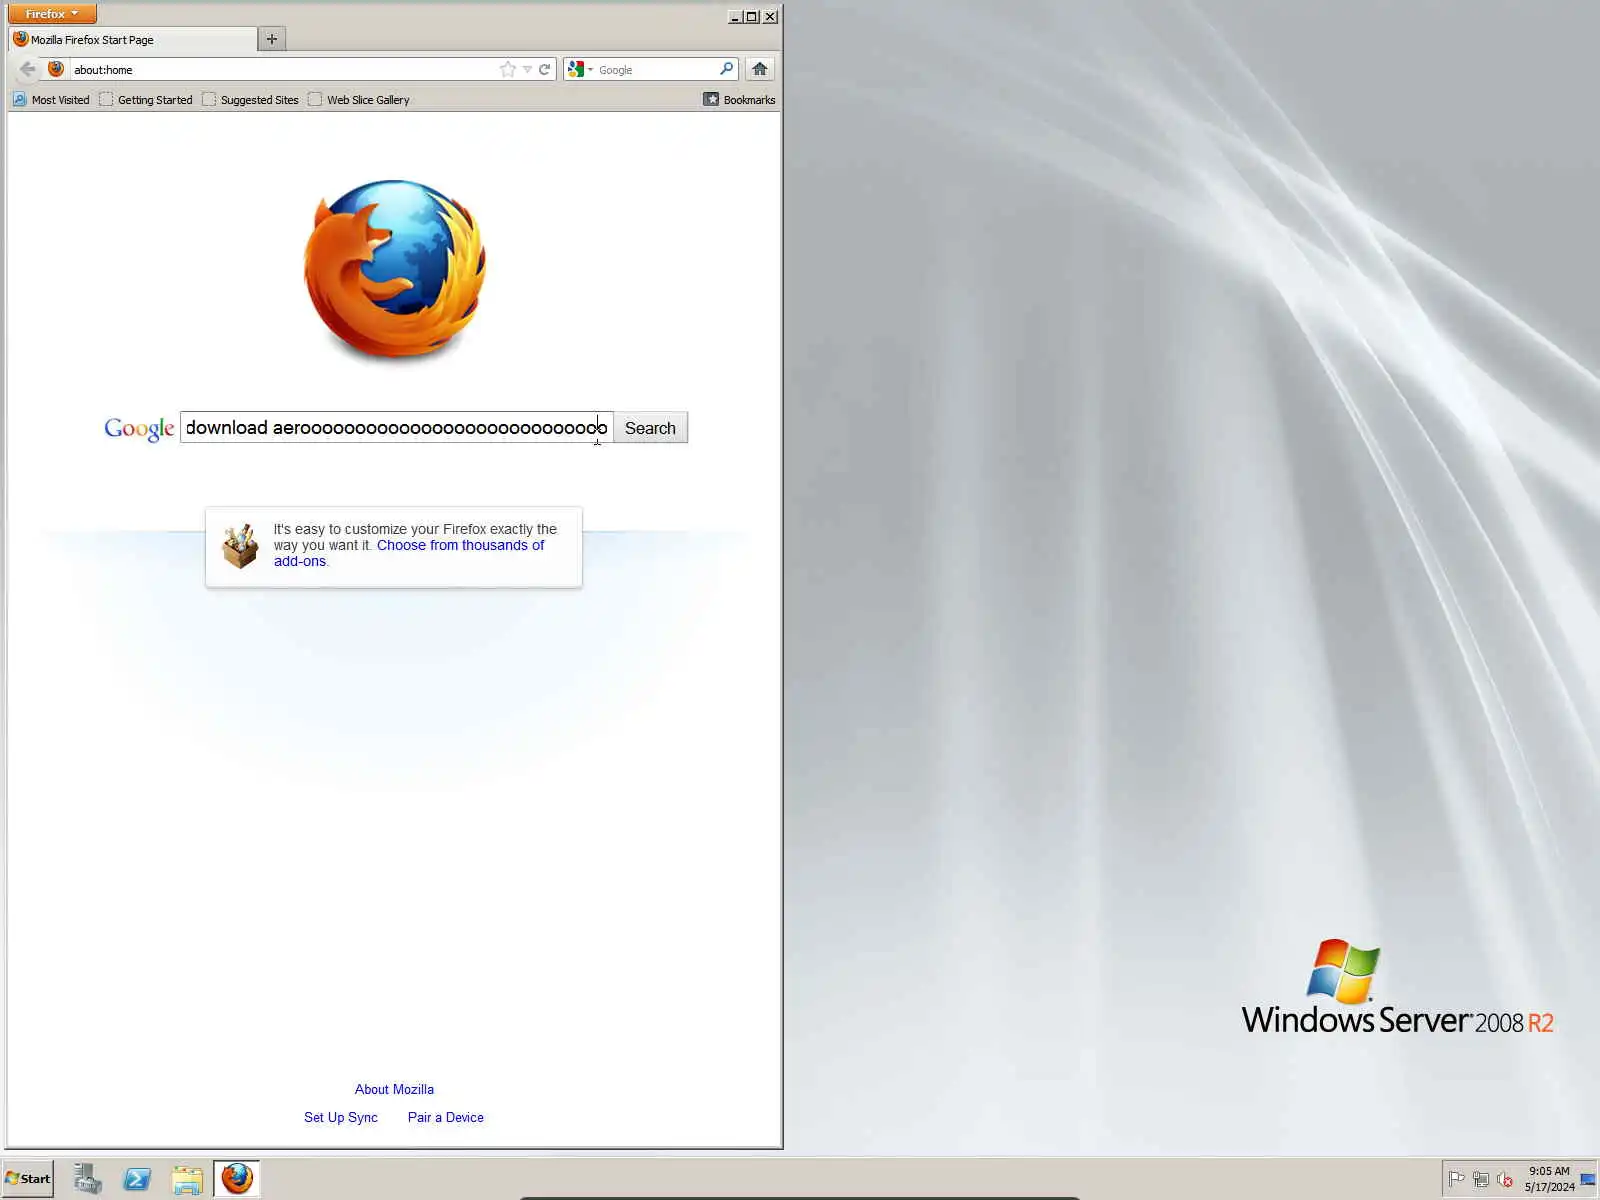This screenshot has width=1600, height=1200.
Task: Click into the main Google search field
Action: 396,428
